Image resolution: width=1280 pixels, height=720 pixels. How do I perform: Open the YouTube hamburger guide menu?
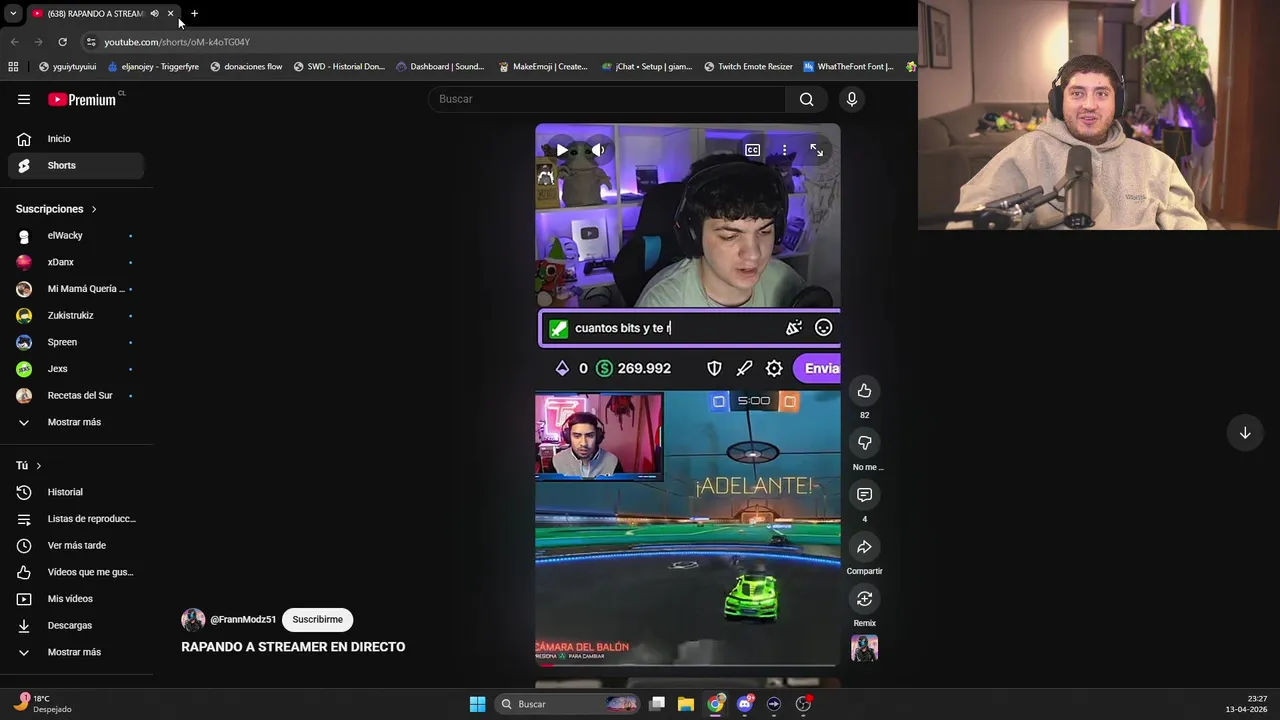[24, 99]
